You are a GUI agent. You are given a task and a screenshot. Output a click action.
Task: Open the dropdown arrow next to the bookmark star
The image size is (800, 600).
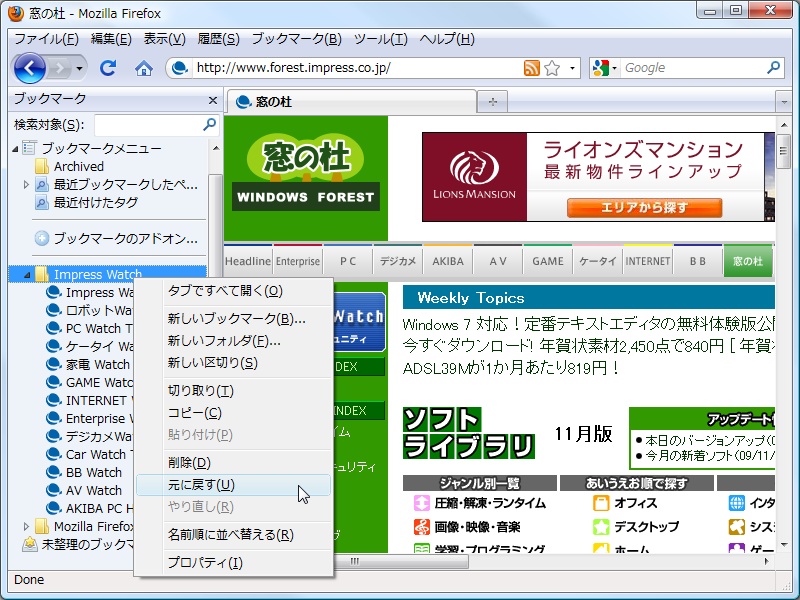point(571,70)
